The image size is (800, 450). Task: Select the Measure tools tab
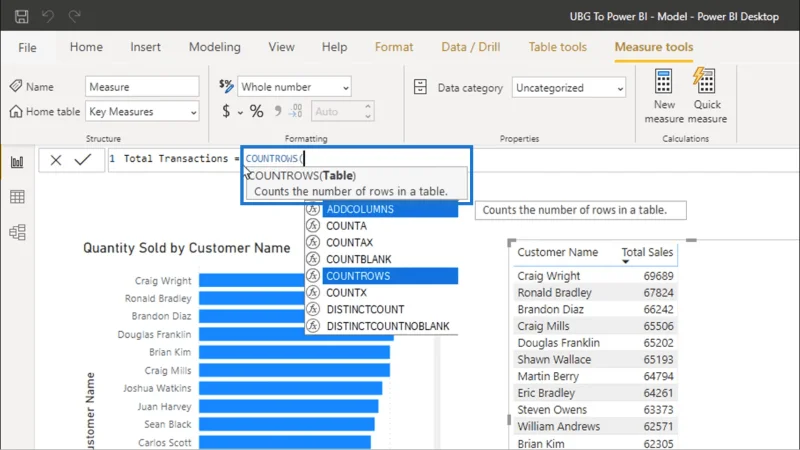tap(654, 47)
